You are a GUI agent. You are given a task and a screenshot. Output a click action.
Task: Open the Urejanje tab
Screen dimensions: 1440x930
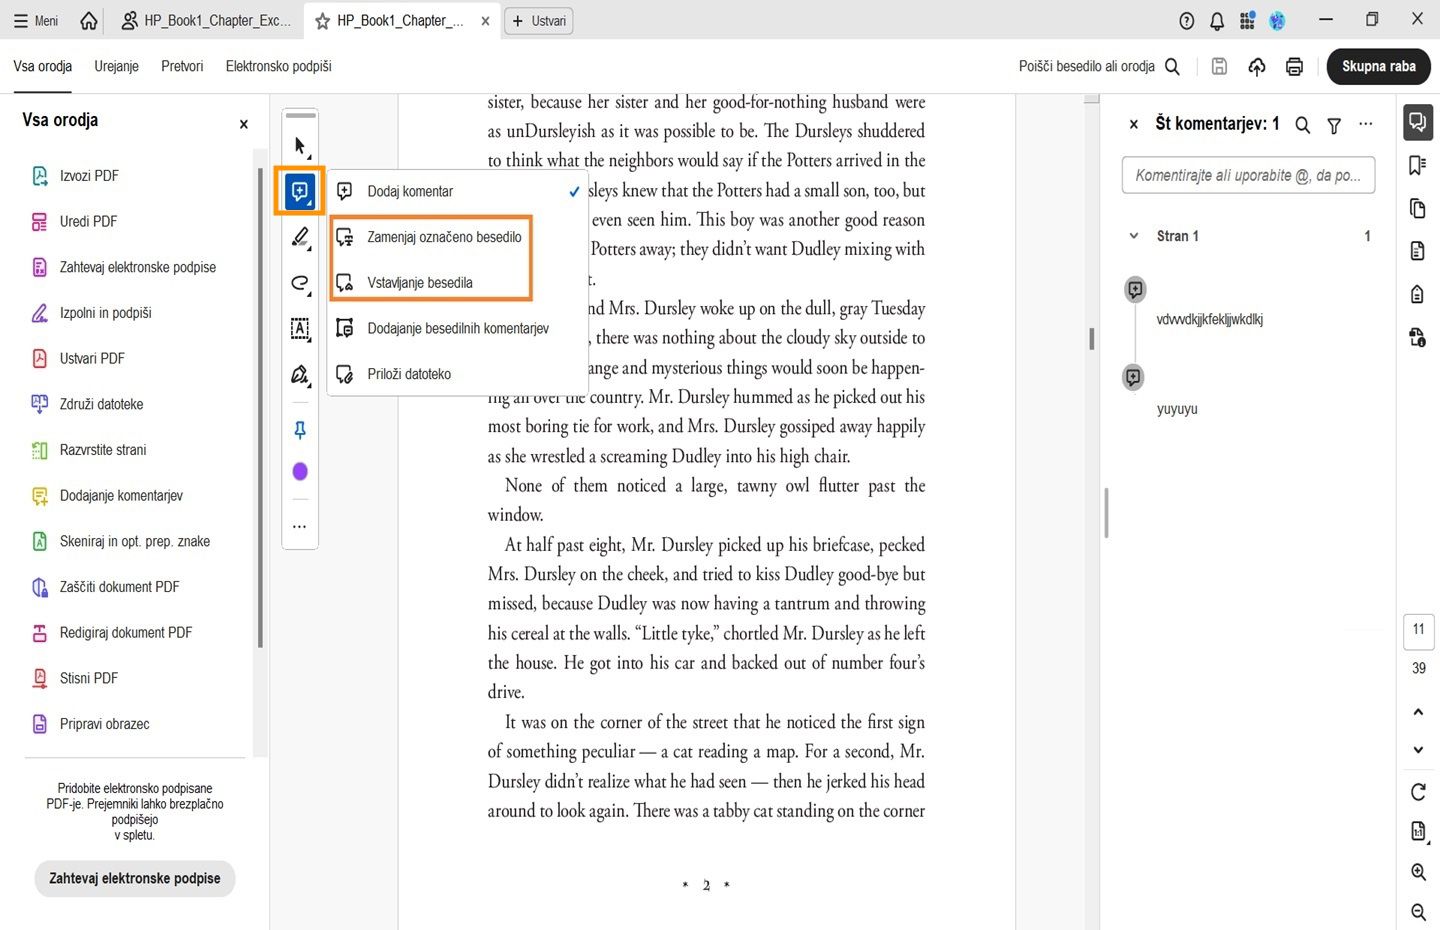tap(117, 66)
